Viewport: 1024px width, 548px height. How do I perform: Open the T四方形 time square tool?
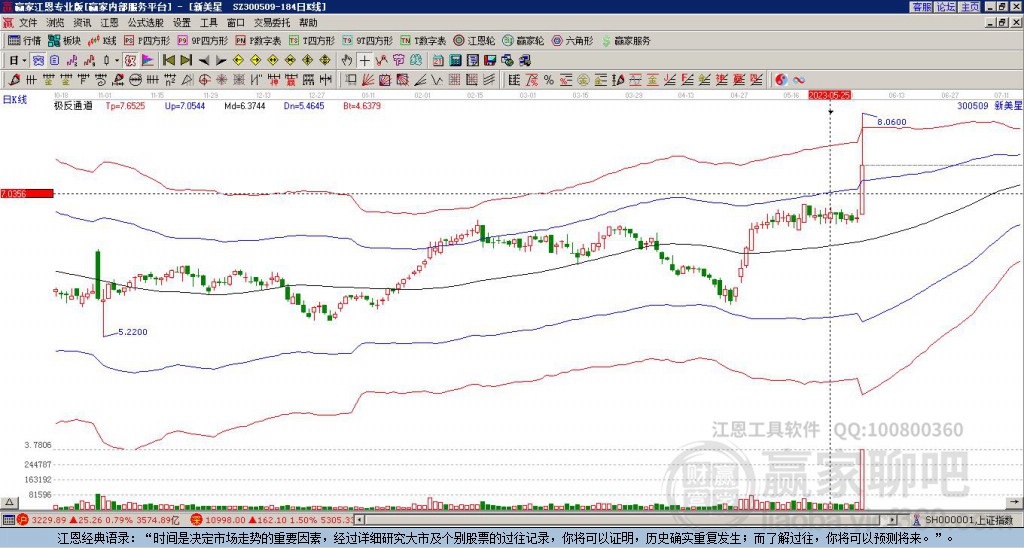[x=312, y=40]
